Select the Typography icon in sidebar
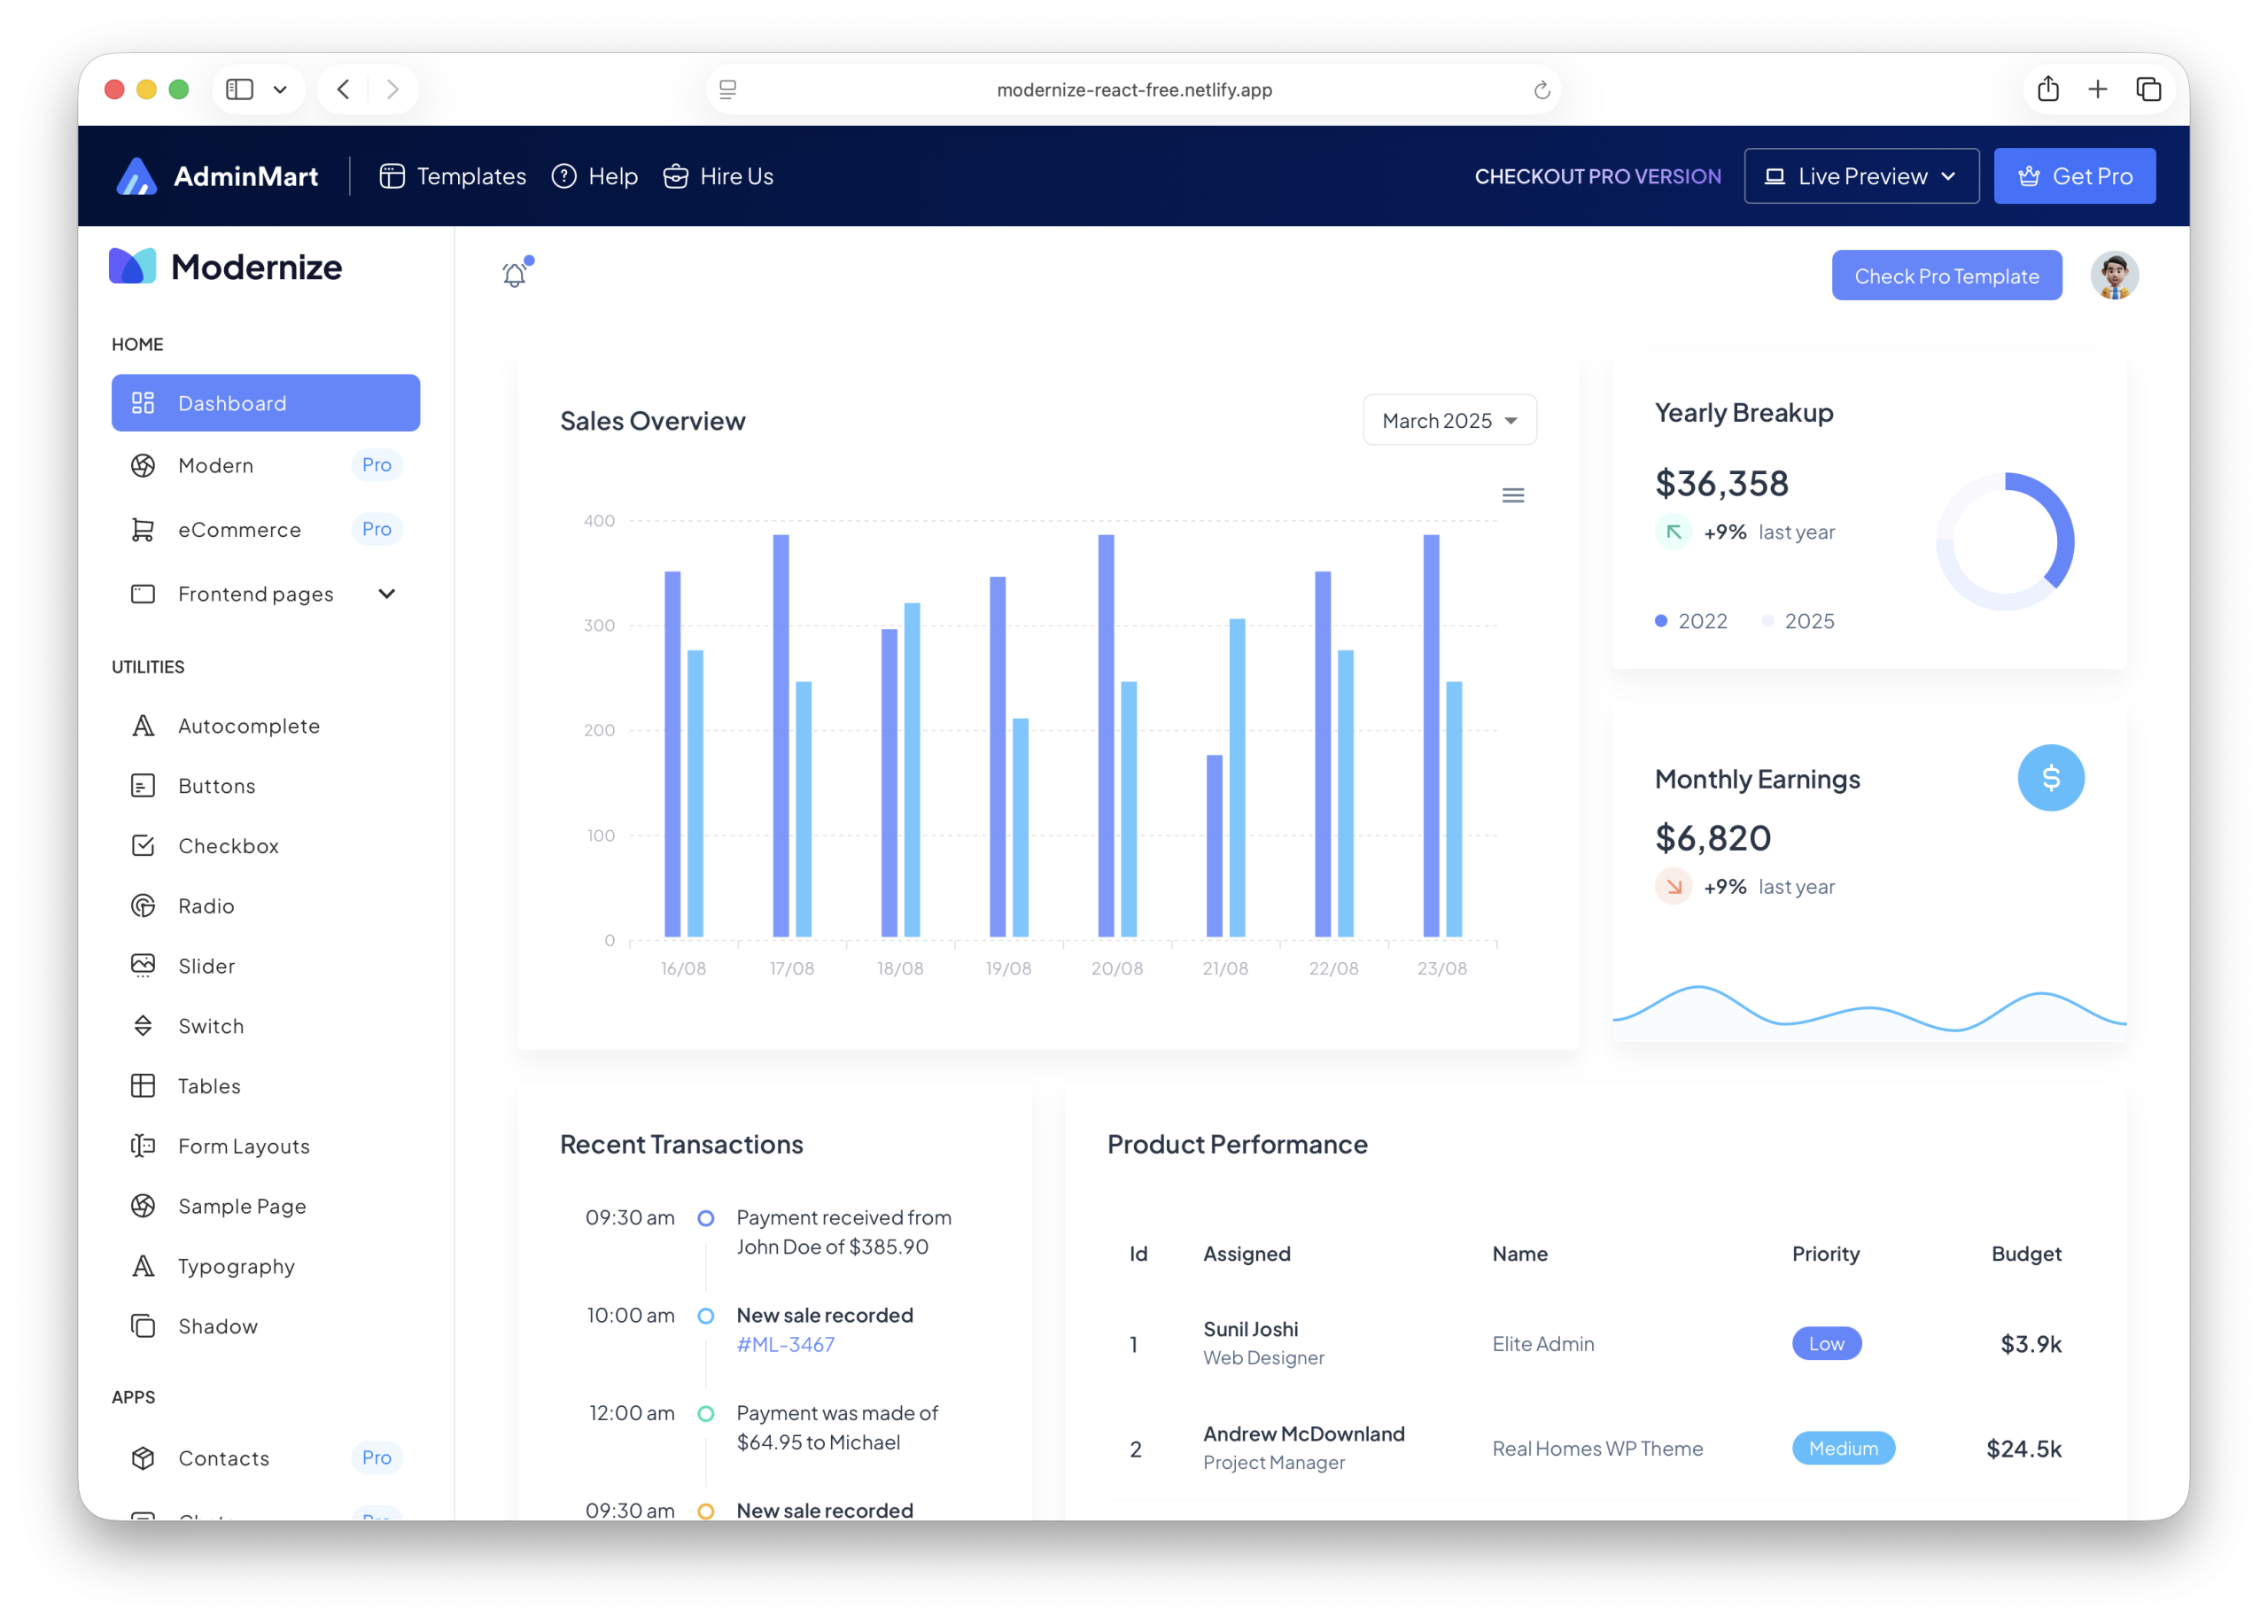The image size is (2268, 1624). click(143, 1266)
